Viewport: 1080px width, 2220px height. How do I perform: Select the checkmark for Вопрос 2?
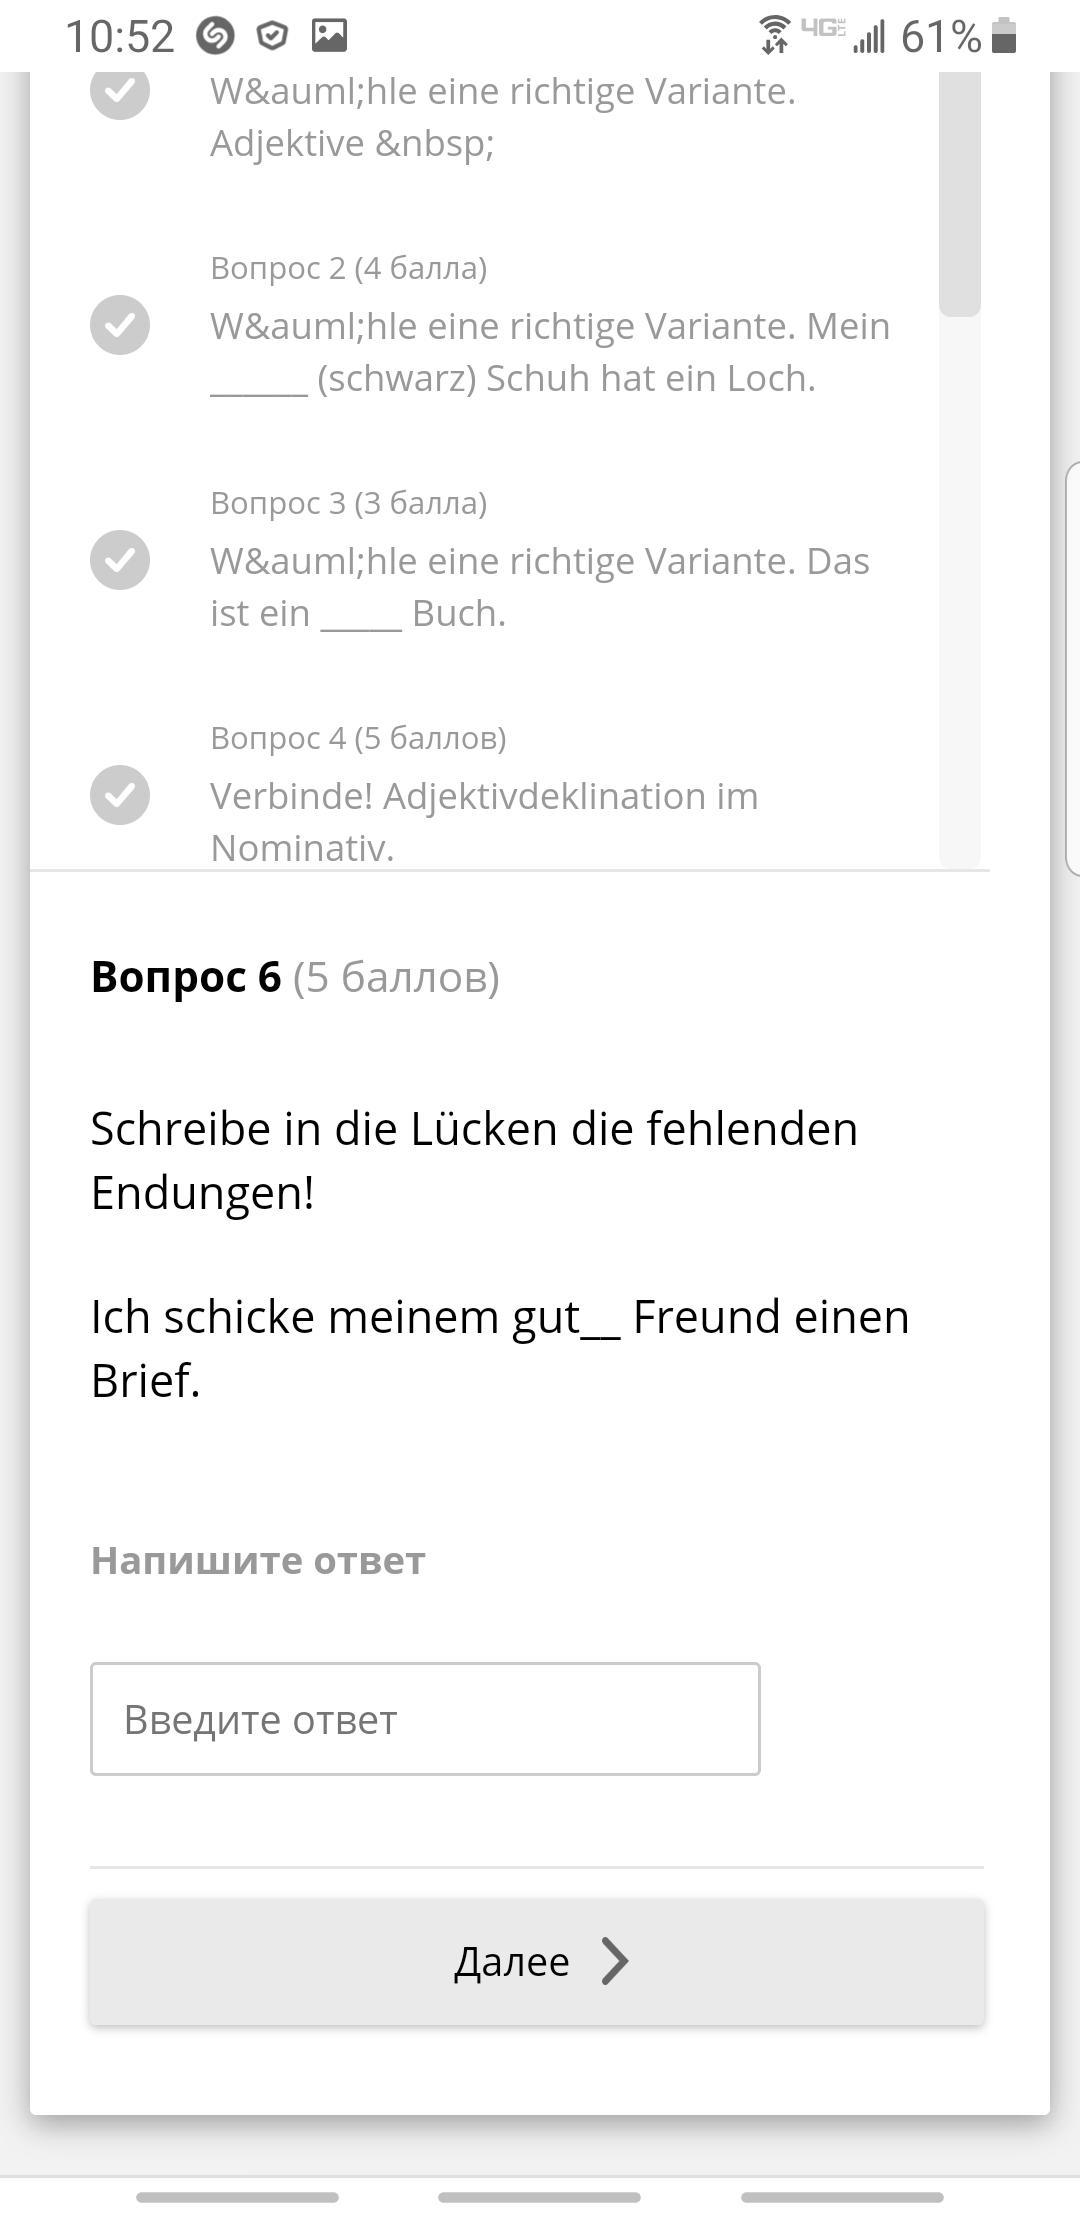tap(120, 325)
